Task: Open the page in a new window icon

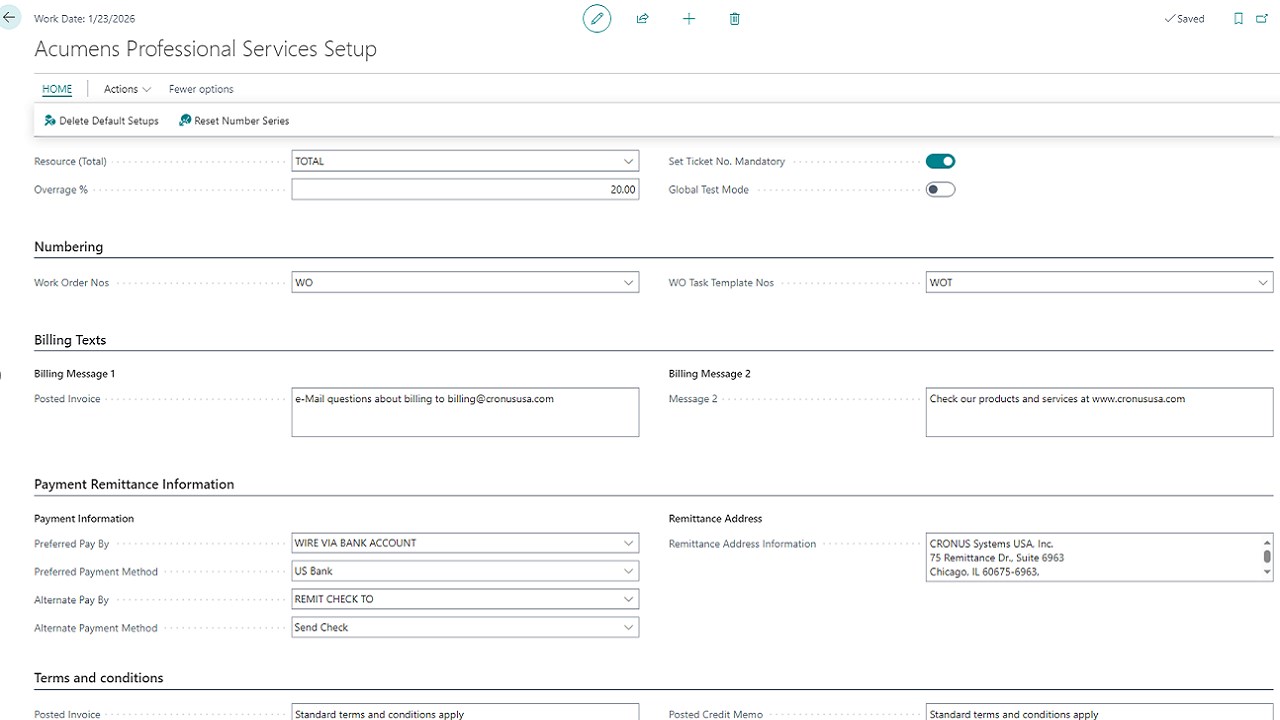Action: (x=1262, y=18)
